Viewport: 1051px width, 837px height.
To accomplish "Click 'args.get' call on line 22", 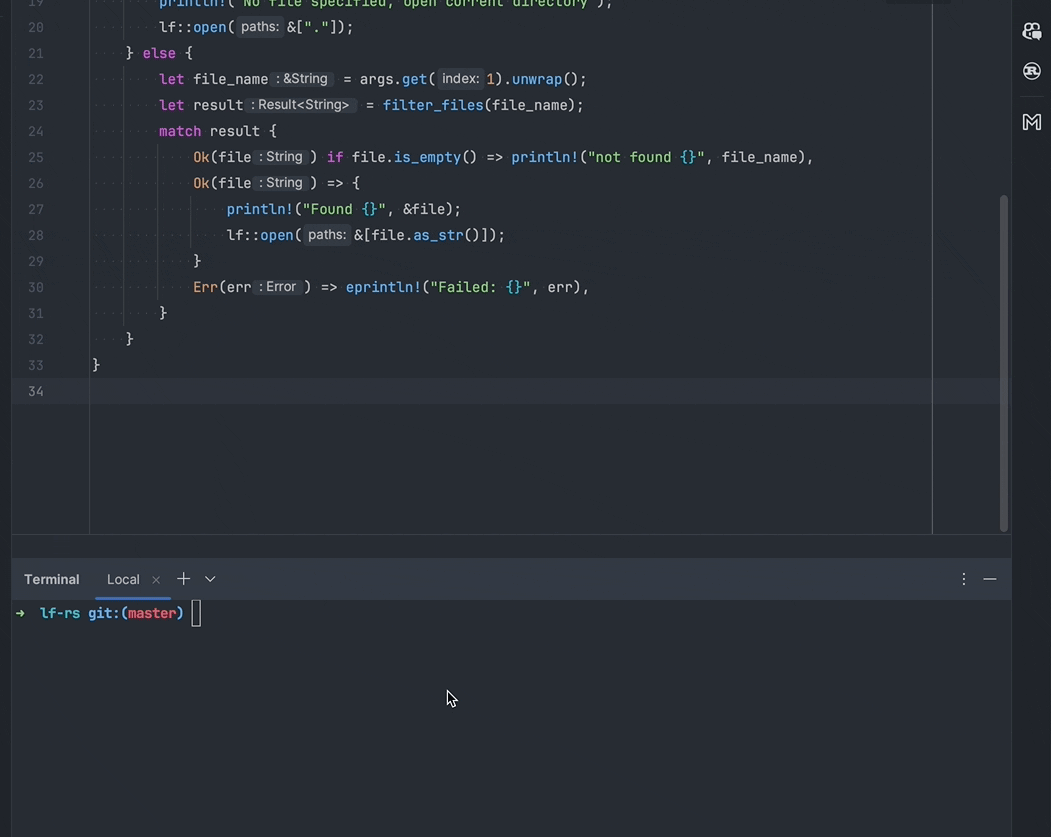I will point(393,80).
